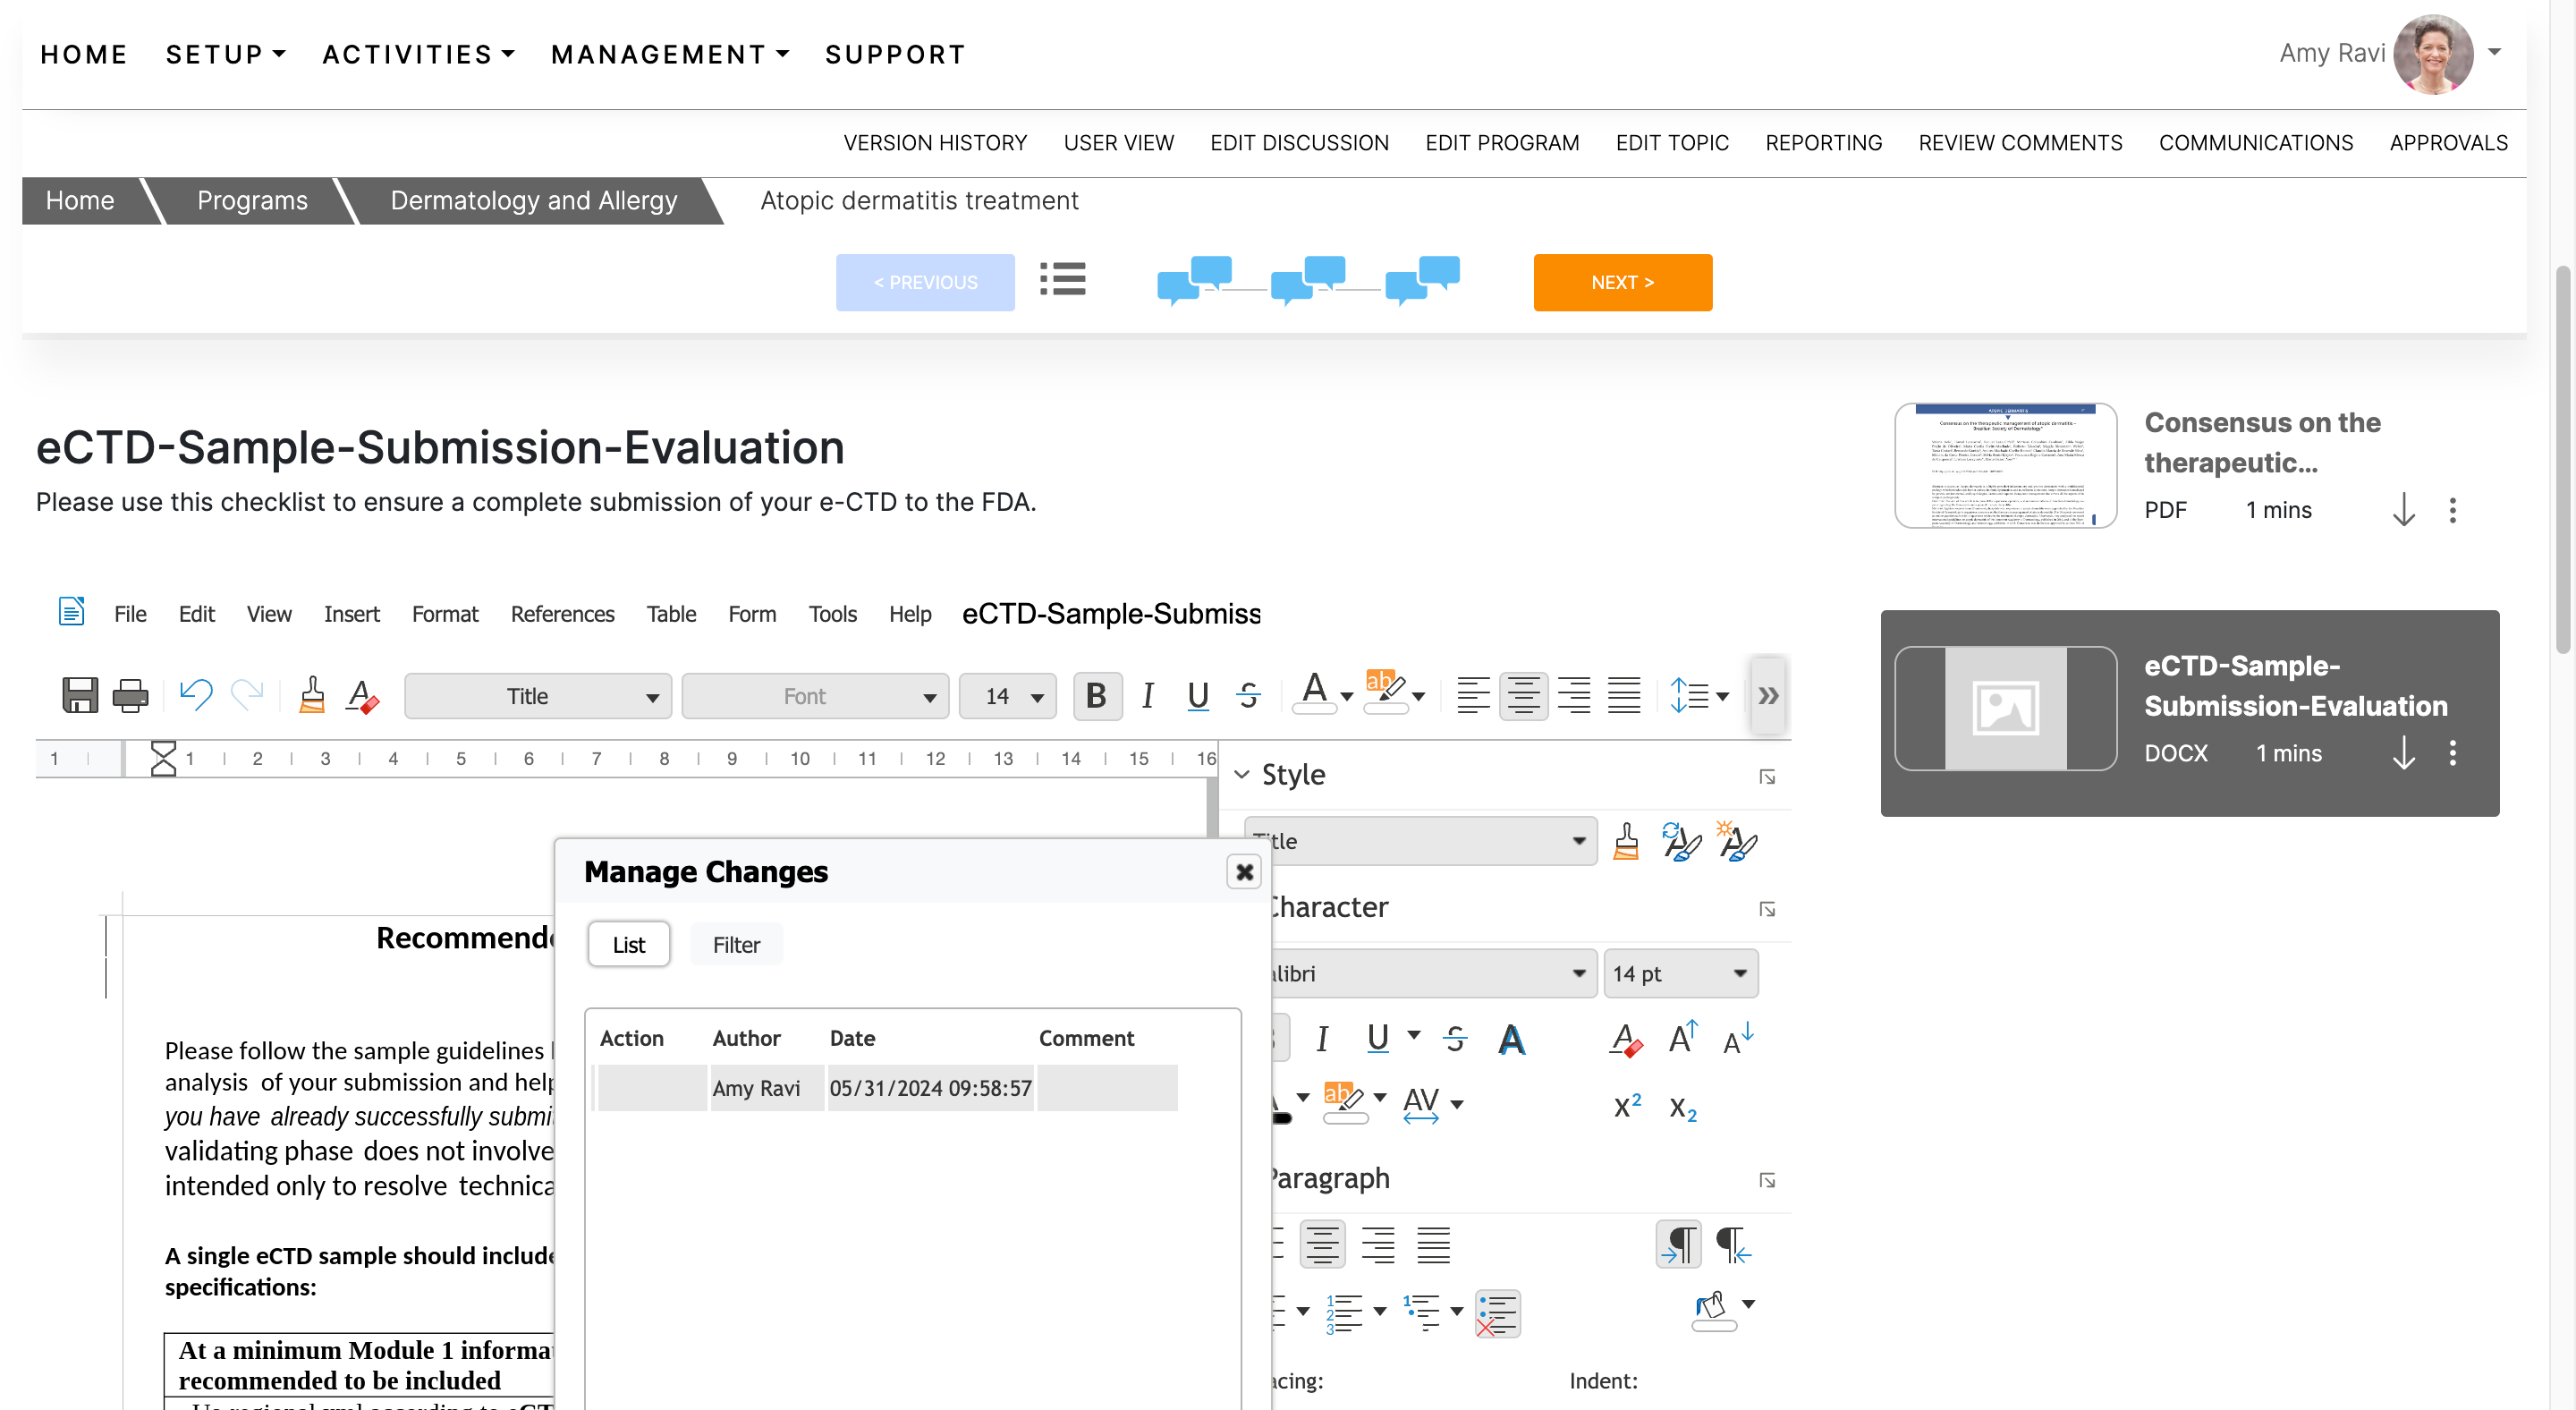Open the Consensus PDF thumbnail
2576x1410 pixels.
(2005, 466)
